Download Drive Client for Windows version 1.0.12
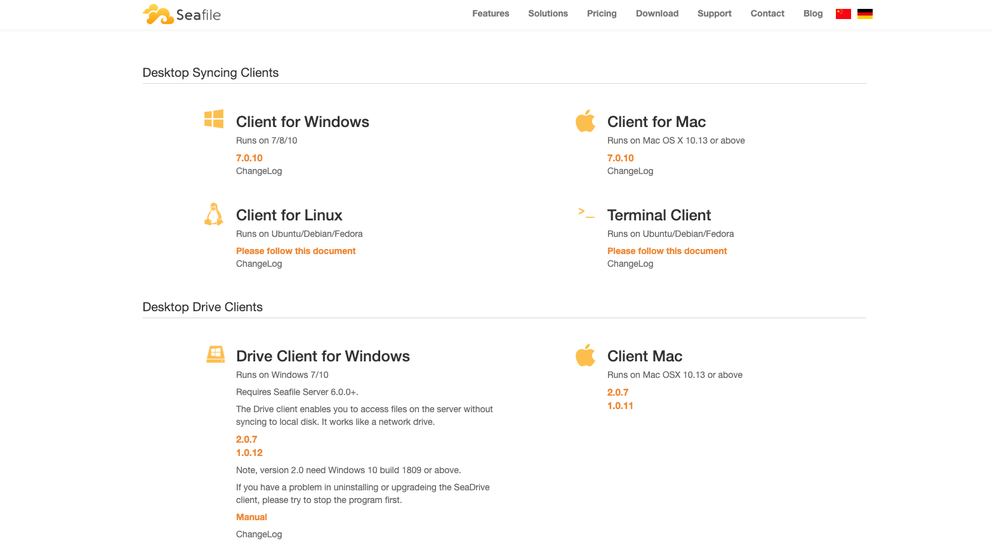Viewport: 992px width, 556px height. [x=249, y=453]
